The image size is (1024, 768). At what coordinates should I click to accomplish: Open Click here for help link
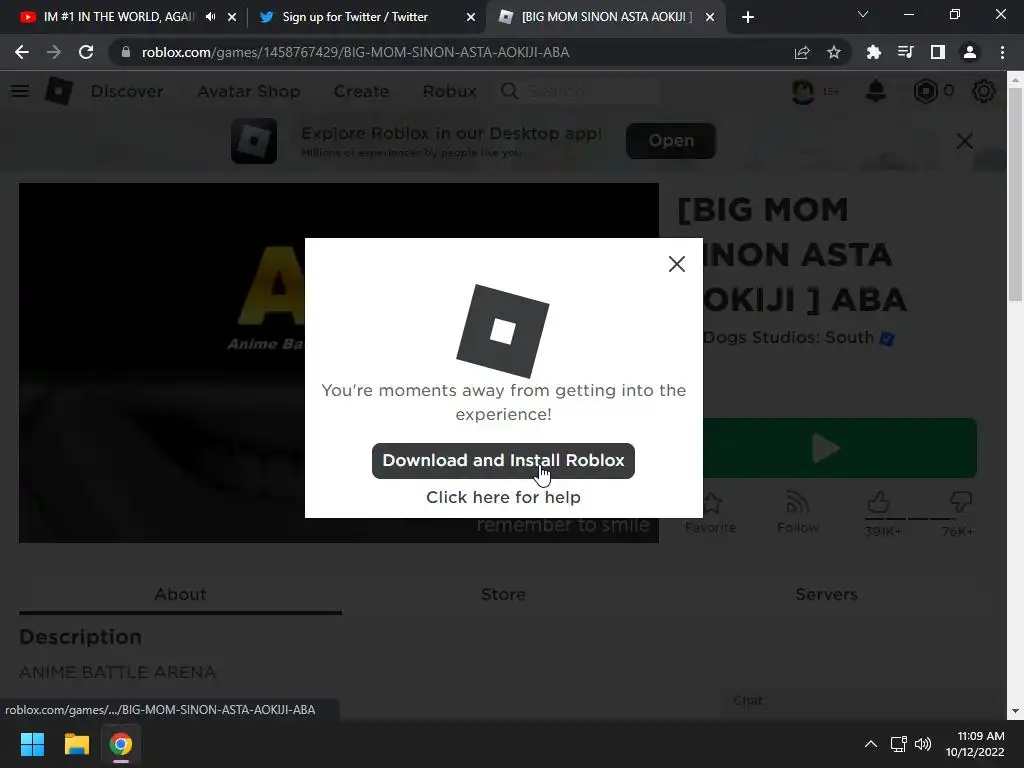tap(503, 497)
